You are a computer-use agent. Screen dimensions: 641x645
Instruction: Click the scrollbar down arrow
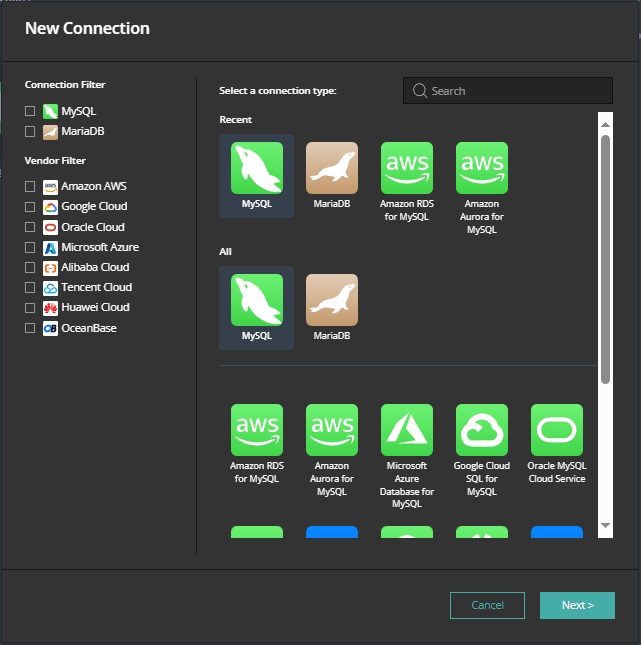(x=605, y=525)
